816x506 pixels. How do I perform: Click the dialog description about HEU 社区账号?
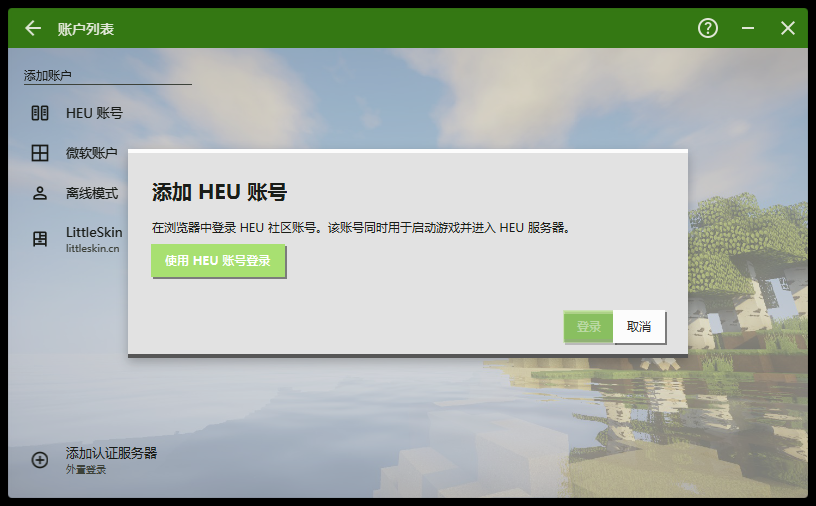click(361, 227)
